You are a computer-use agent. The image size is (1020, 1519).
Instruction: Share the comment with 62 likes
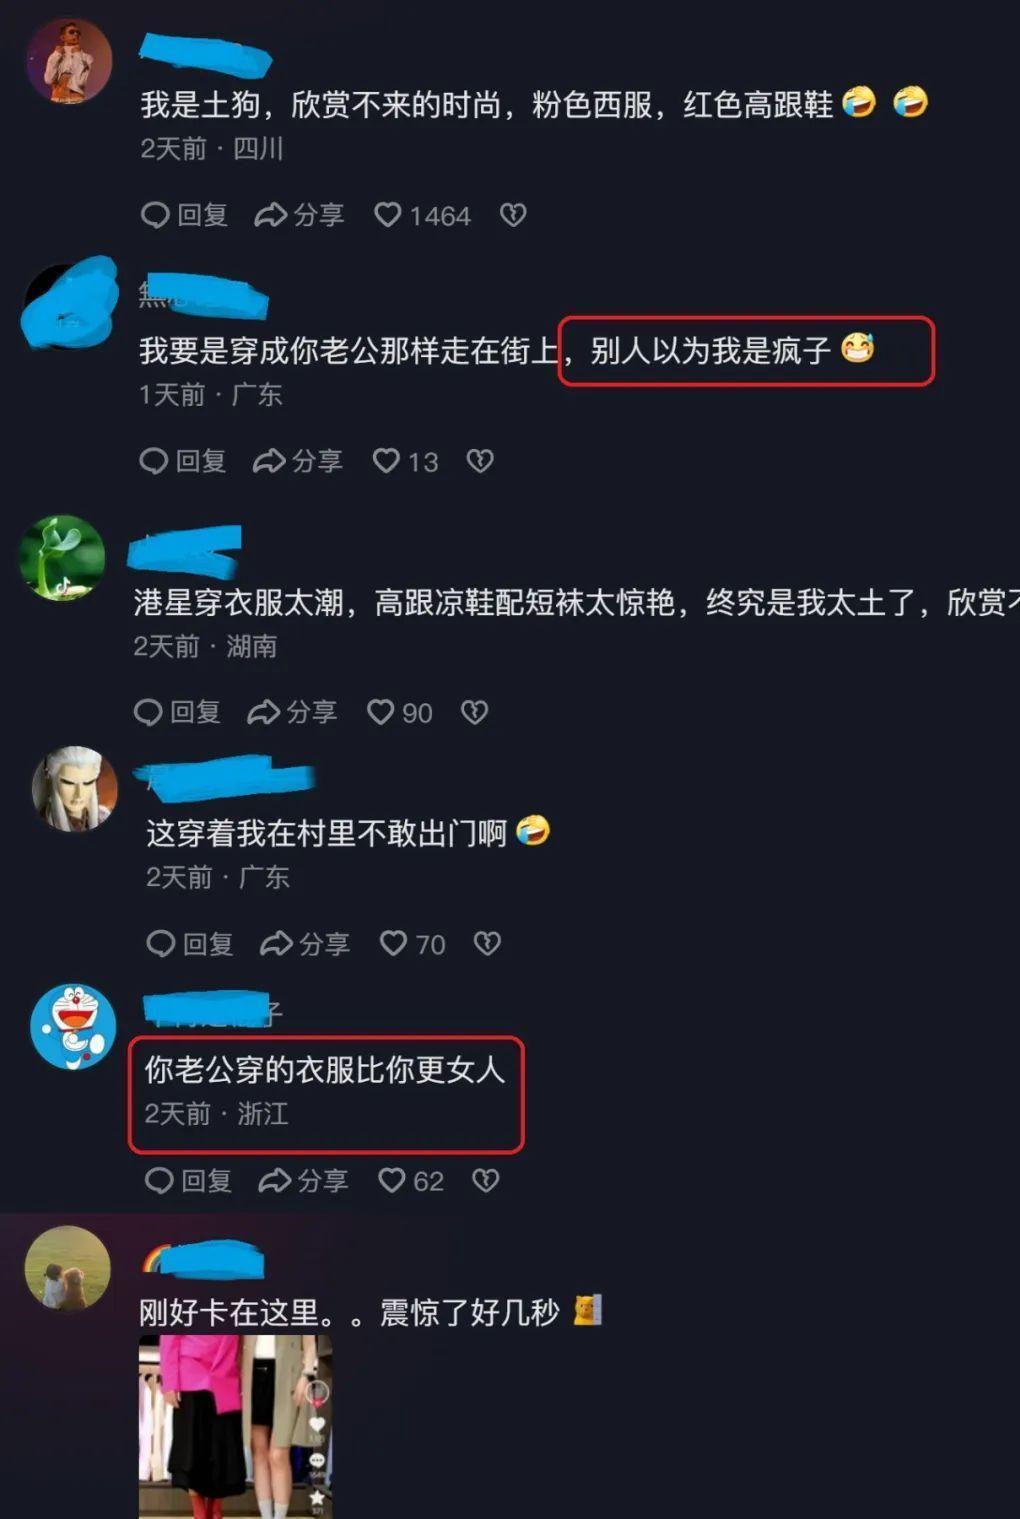(x=303, y=1181)
